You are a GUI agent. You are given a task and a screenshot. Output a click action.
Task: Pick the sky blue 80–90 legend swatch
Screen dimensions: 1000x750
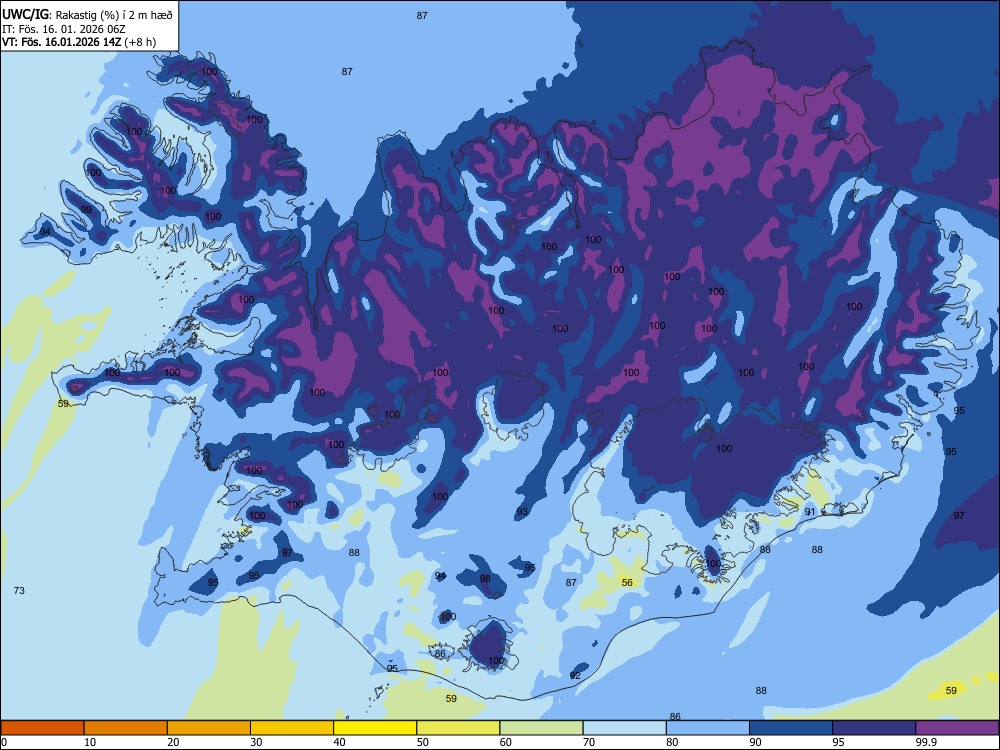[x=708, y=728]
